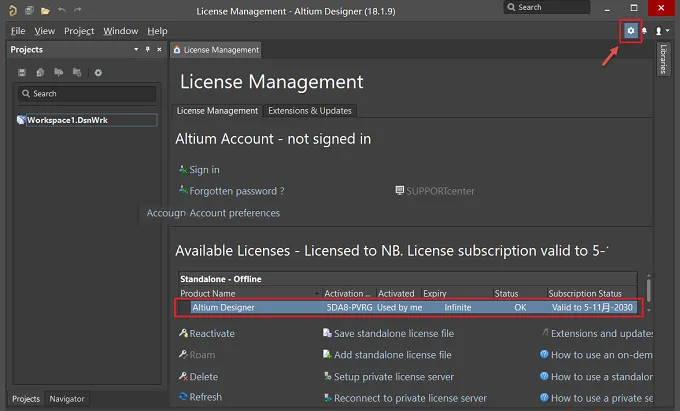Open the File menu
Viewport: 680px width, 411px height.
[18, 31]
